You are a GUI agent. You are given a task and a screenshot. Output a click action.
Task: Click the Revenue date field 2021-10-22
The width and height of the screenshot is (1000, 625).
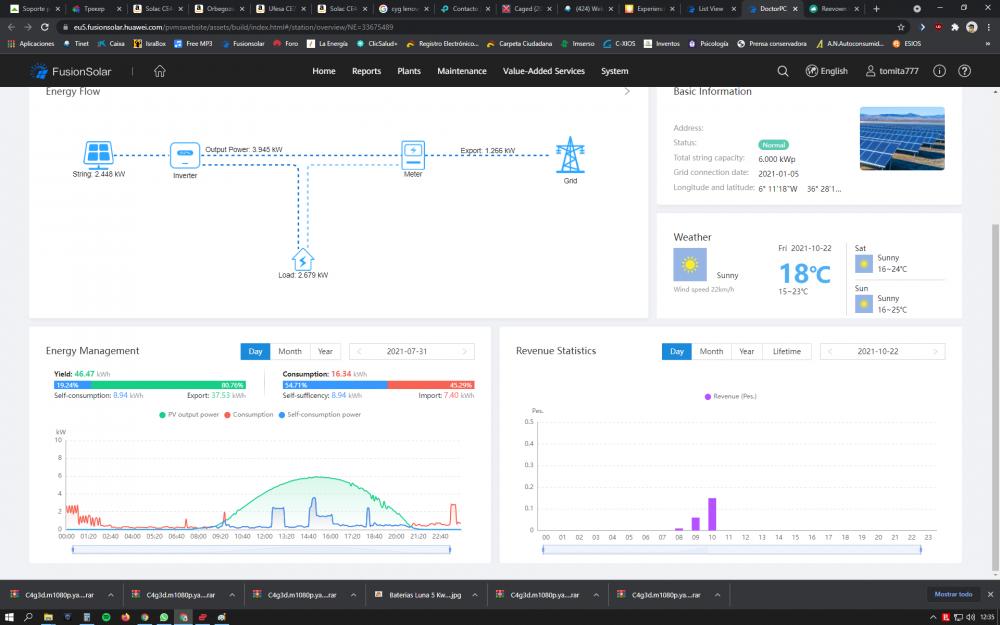[883, 351]
